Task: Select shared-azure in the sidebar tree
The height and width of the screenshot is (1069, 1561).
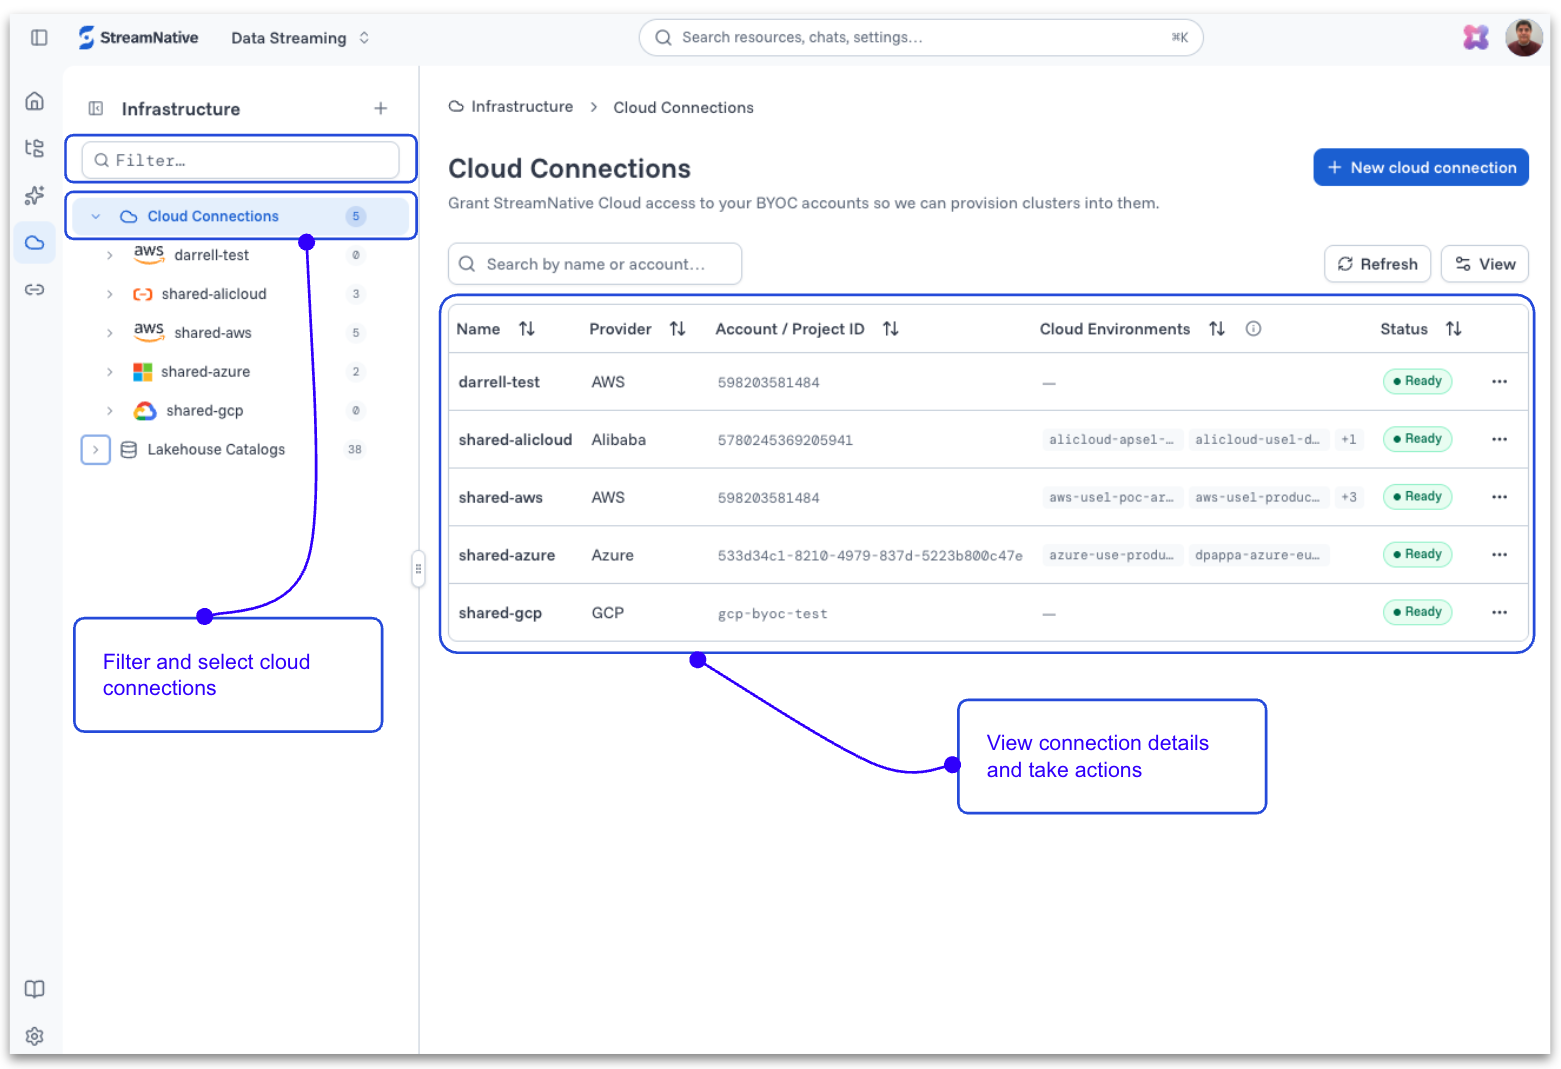Action: pos(206,372)
